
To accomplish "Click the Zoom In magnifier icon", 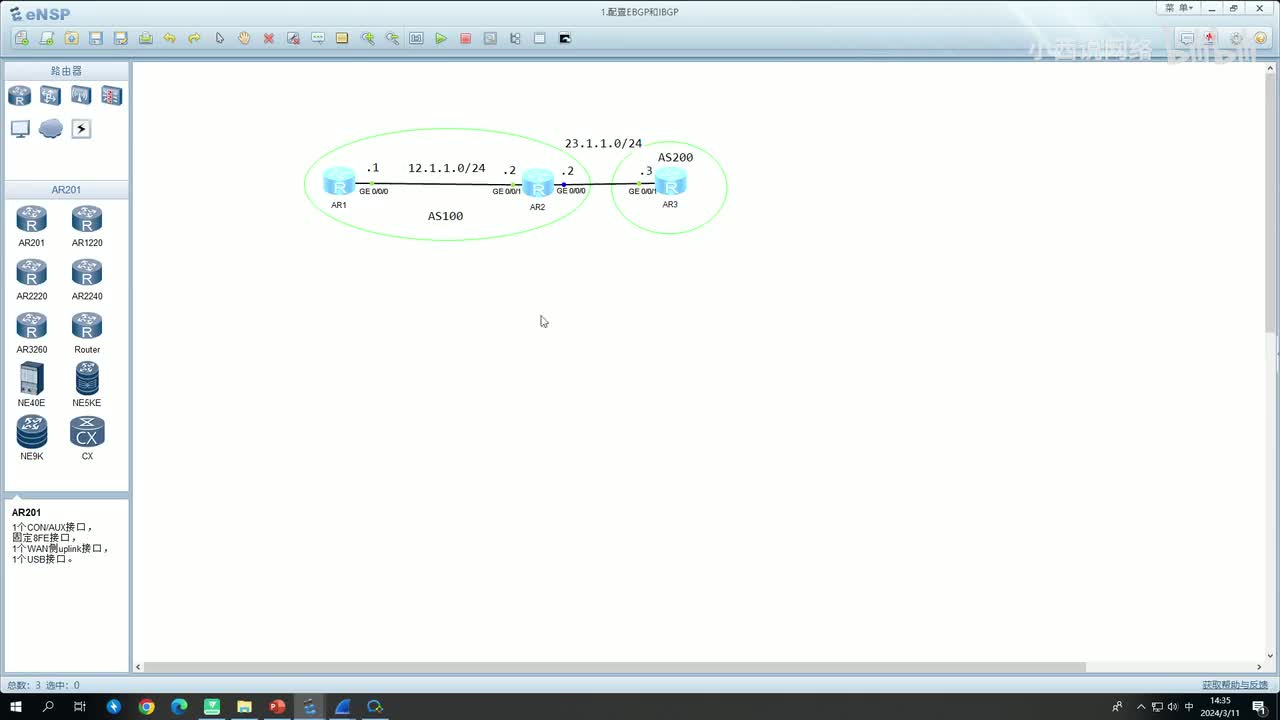I will [367, 38].
